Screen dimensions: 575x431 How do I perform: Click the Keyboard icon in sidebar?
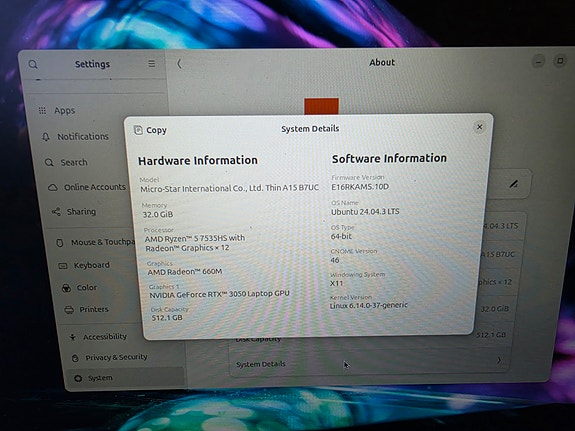pyautogui.click(x=63, y=266)
